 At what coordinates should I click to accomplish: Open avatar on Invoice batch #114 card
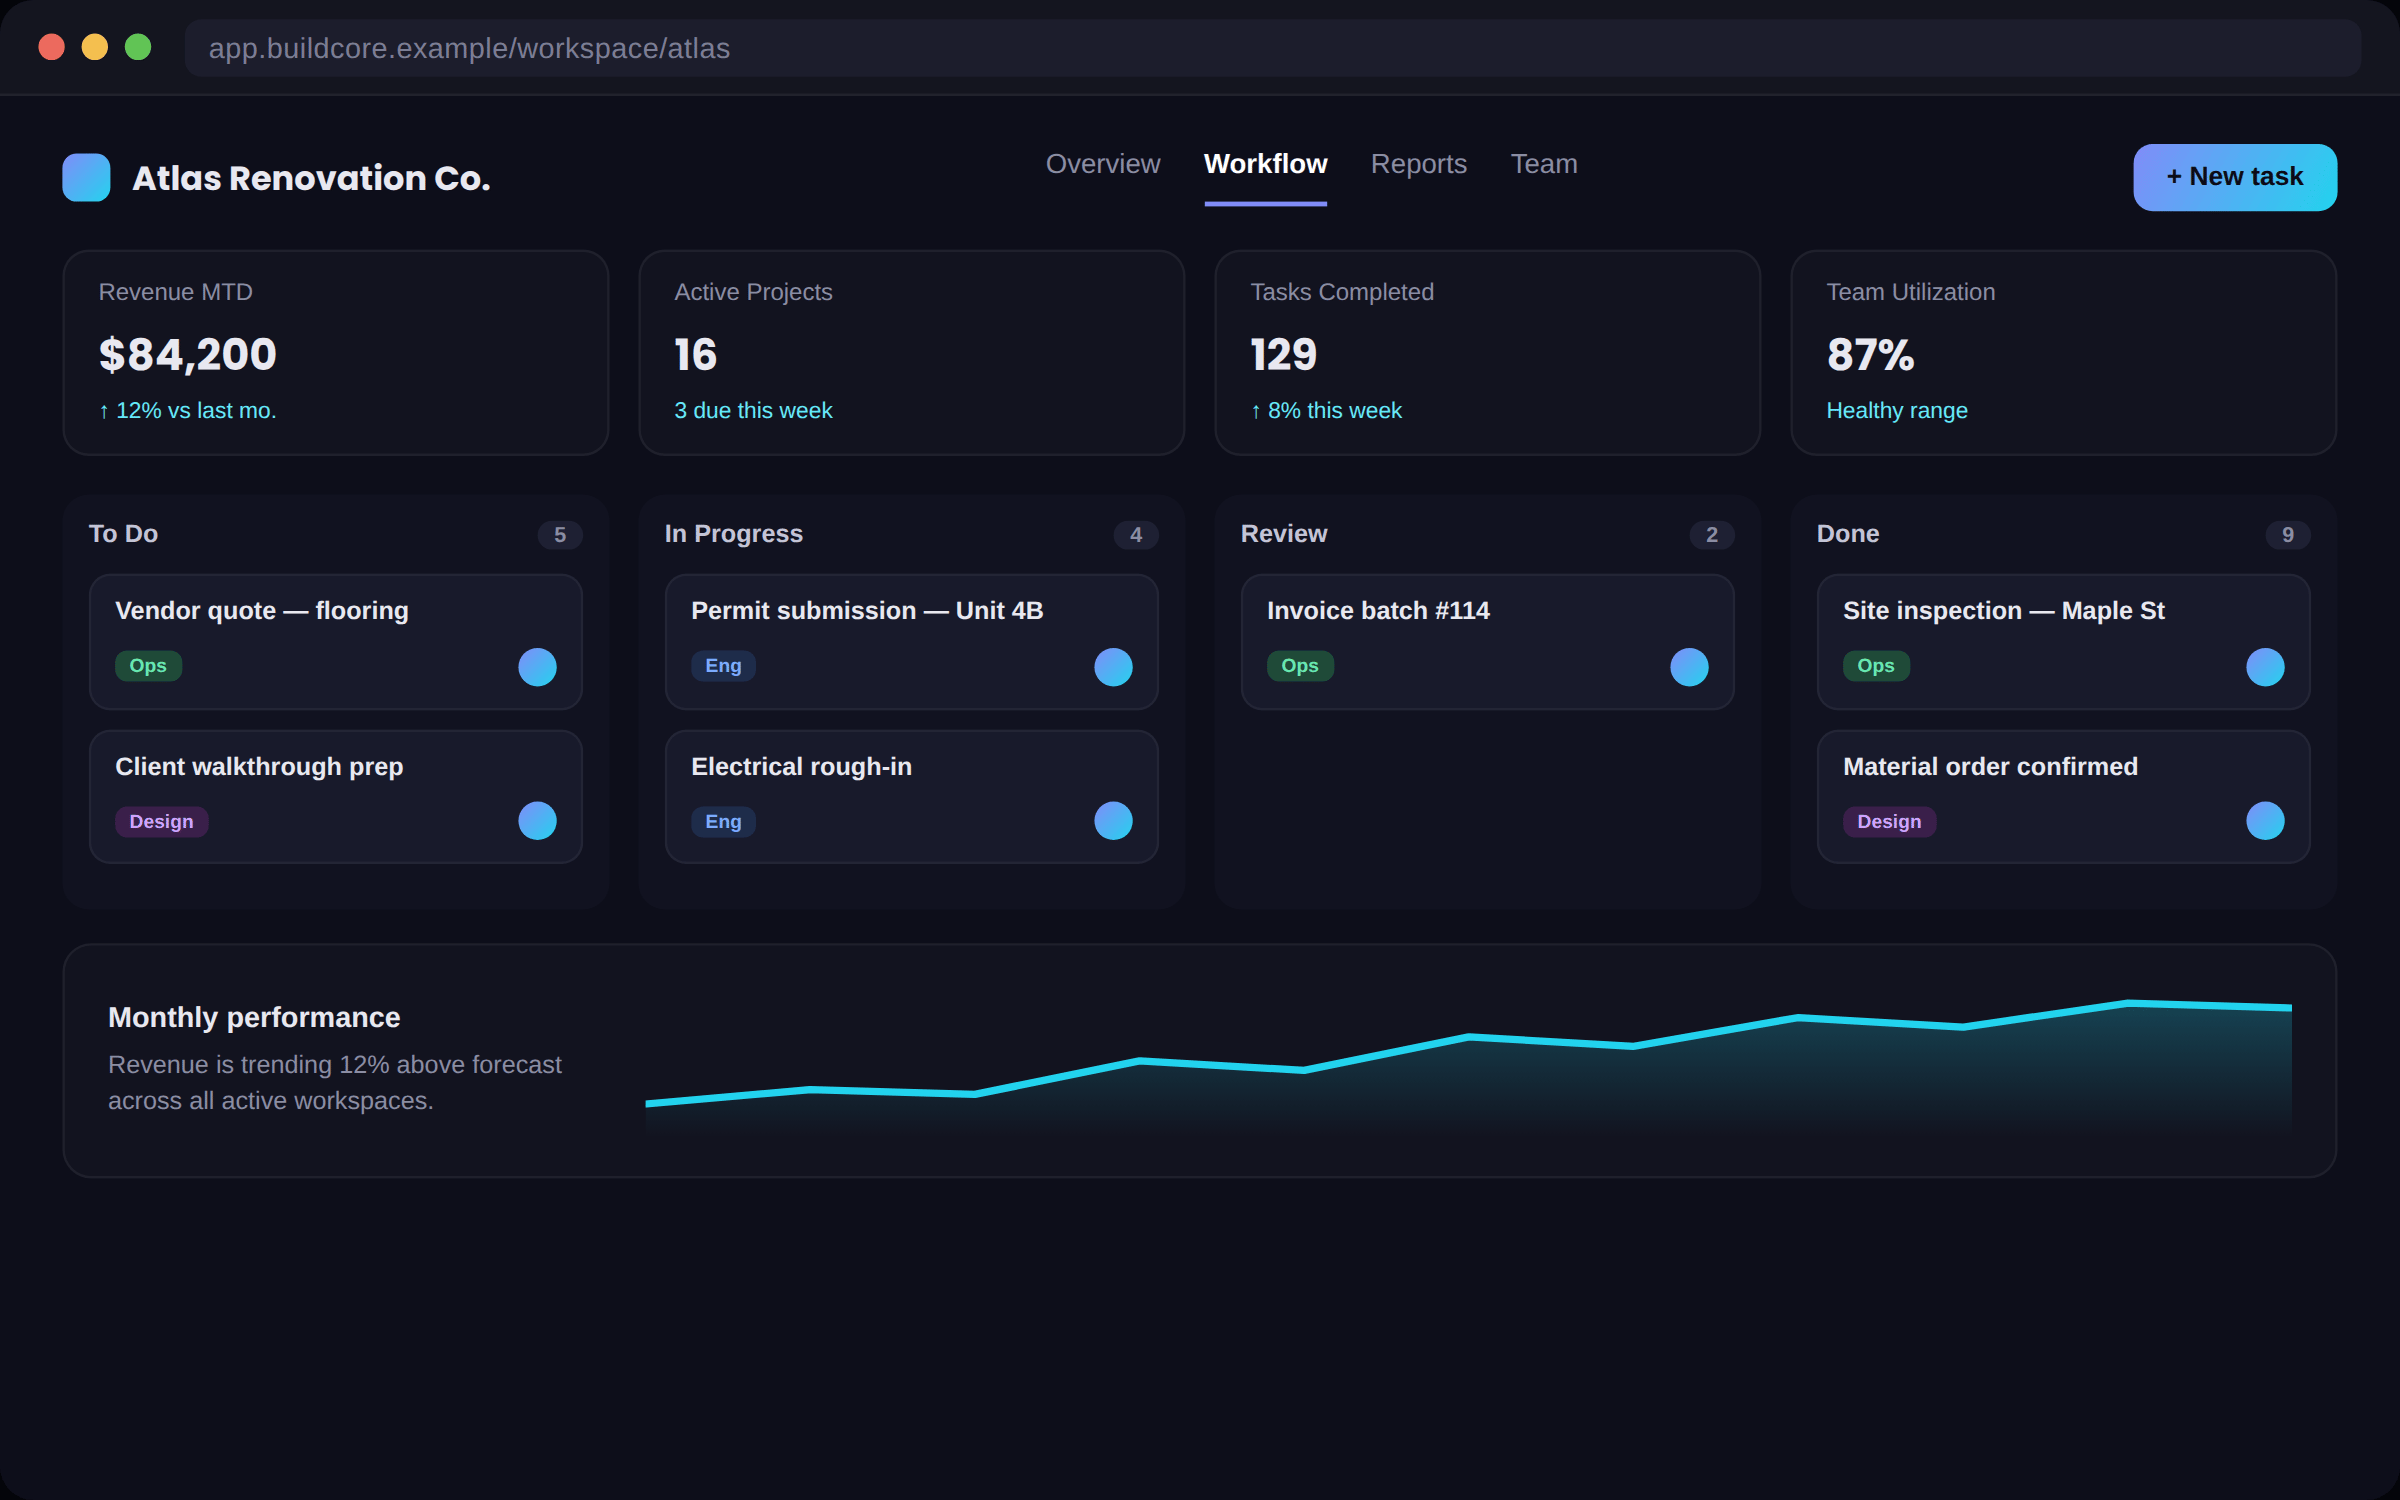(1689, 667)
